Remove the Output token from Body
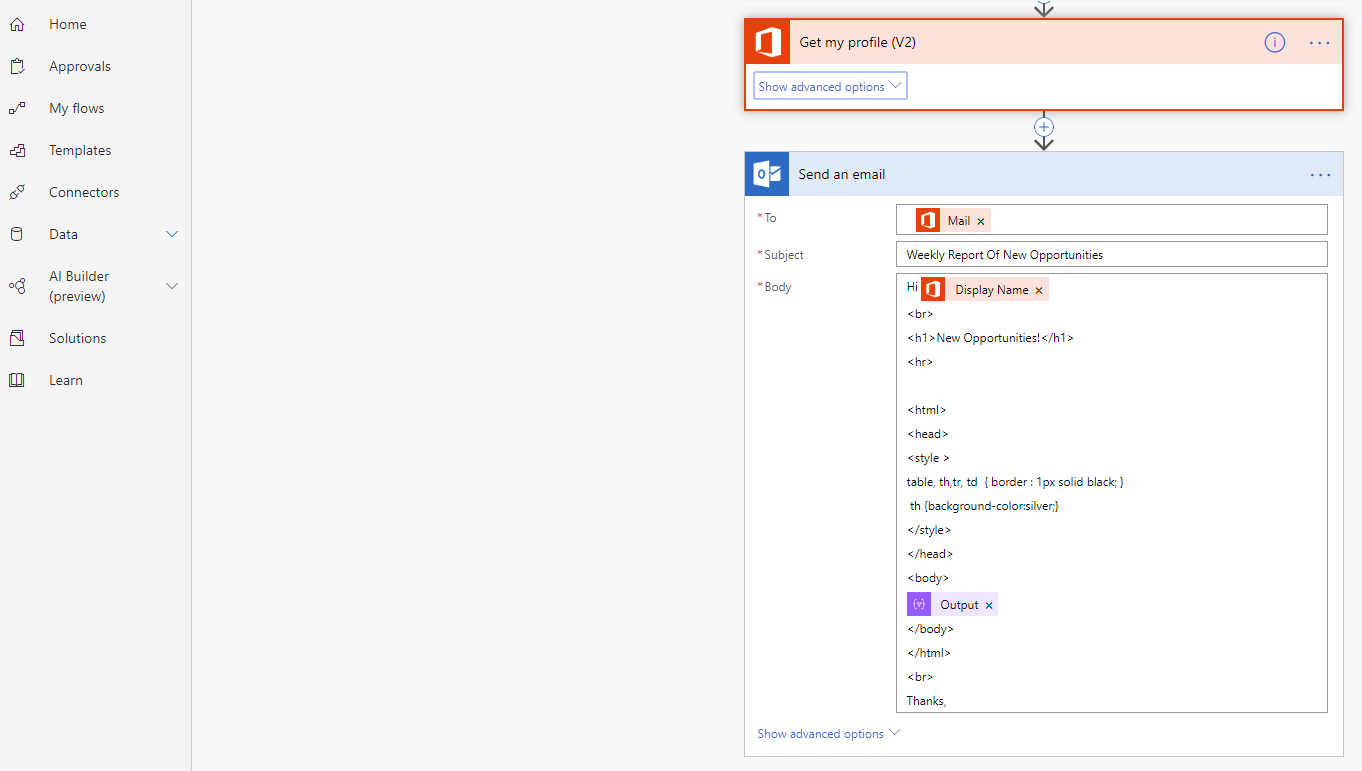 click(989, 605)
